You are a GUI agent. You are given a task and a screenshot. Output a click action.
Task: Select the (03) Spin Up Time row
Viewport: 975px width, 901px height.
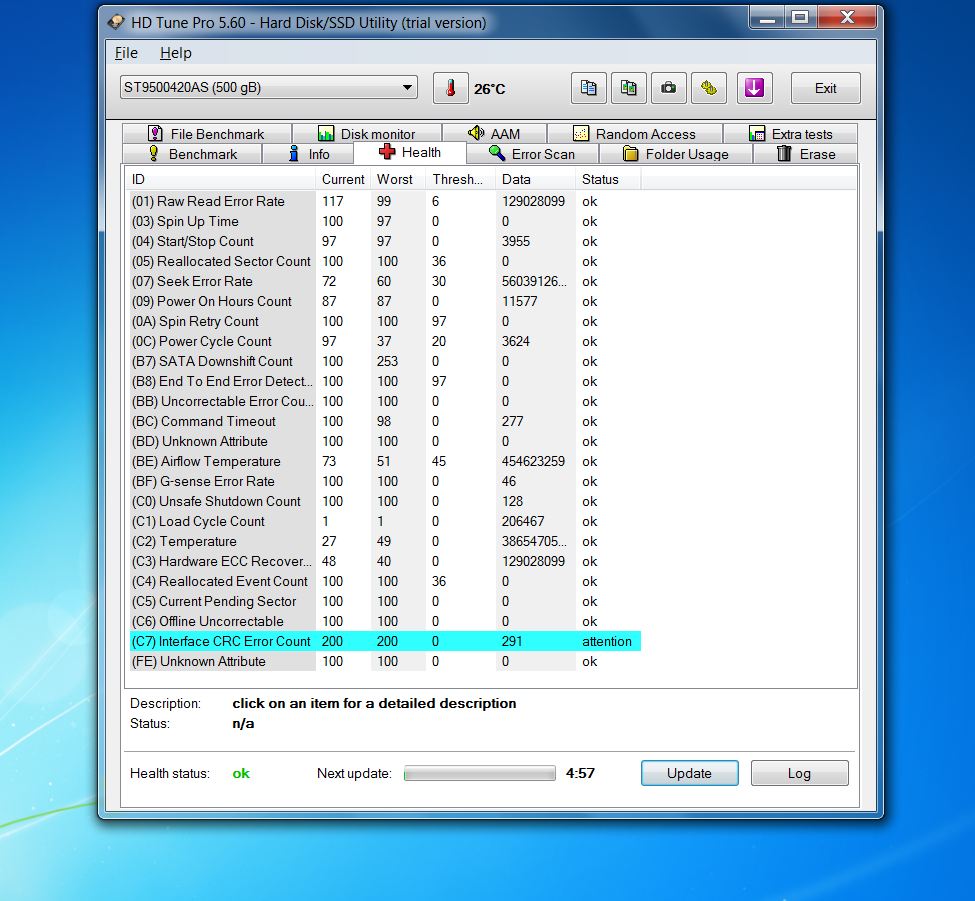(385, 221)
